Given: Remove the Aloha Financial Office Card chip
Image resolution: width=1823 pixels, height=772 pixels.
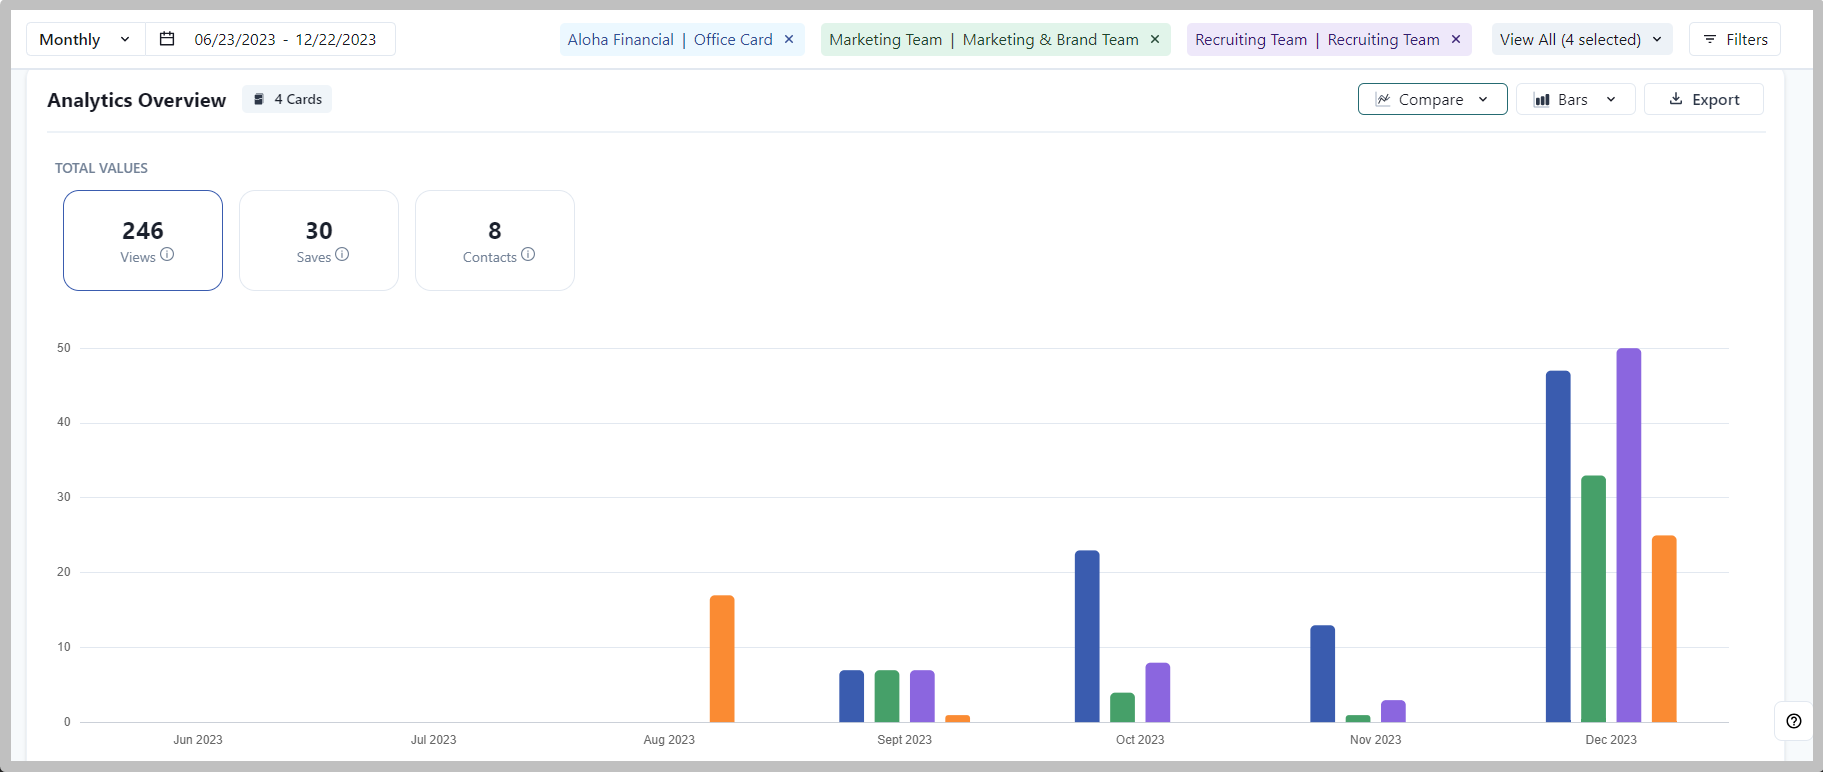Looking at the screenshot, I should [789, 39].
